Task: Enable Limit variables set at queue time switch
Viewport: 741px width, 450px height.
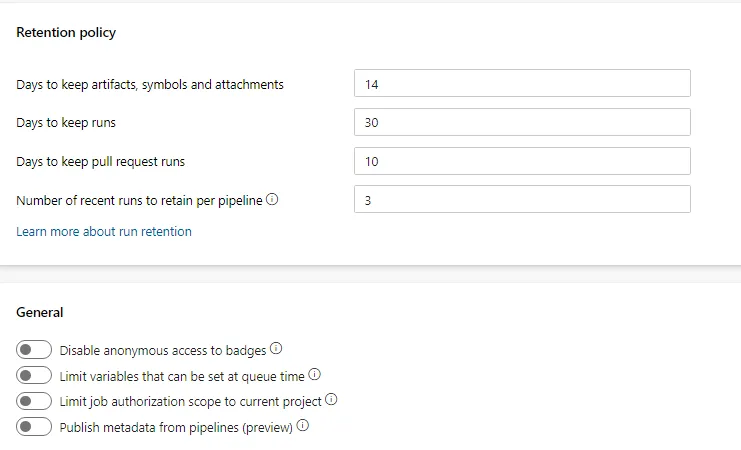Action: [x=34, y=375]
